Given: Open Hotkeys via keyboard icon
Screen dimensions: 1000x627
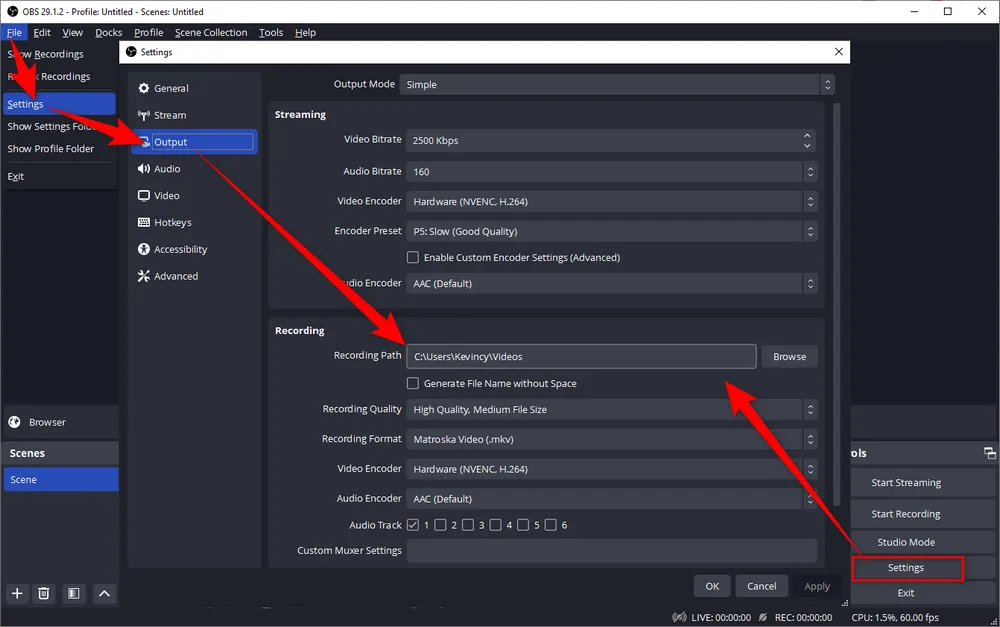Looking at the screenshot, I should coord(144,223).
